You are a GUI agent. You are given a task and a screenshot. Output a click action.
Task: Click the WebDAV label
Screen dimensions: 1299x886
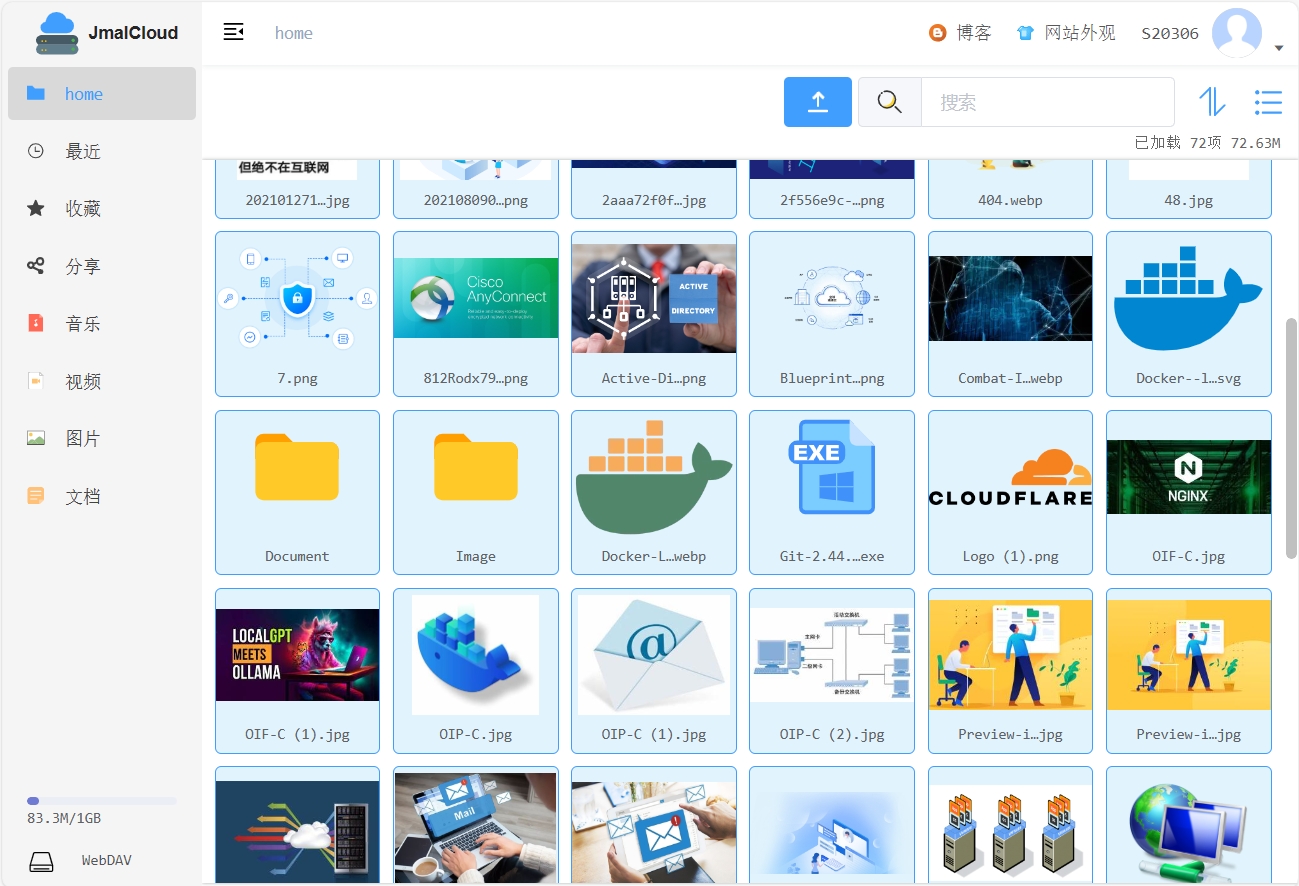click(x=106, y=861)
